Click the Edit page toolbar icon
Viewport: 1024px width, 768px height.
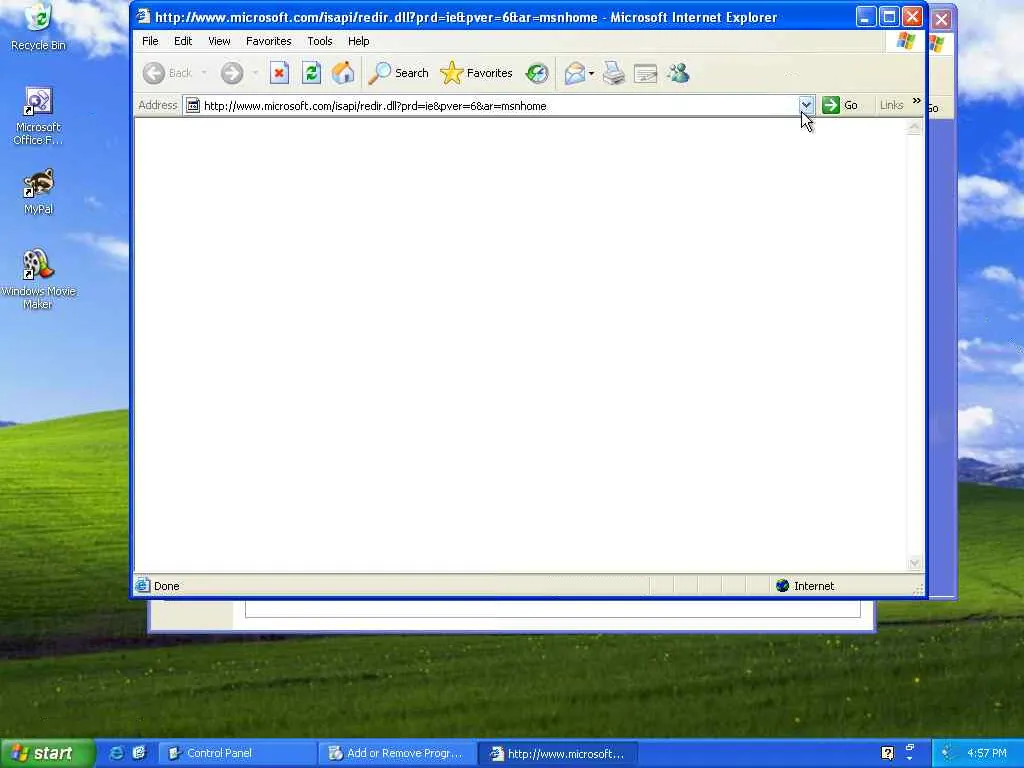[645, 73]
